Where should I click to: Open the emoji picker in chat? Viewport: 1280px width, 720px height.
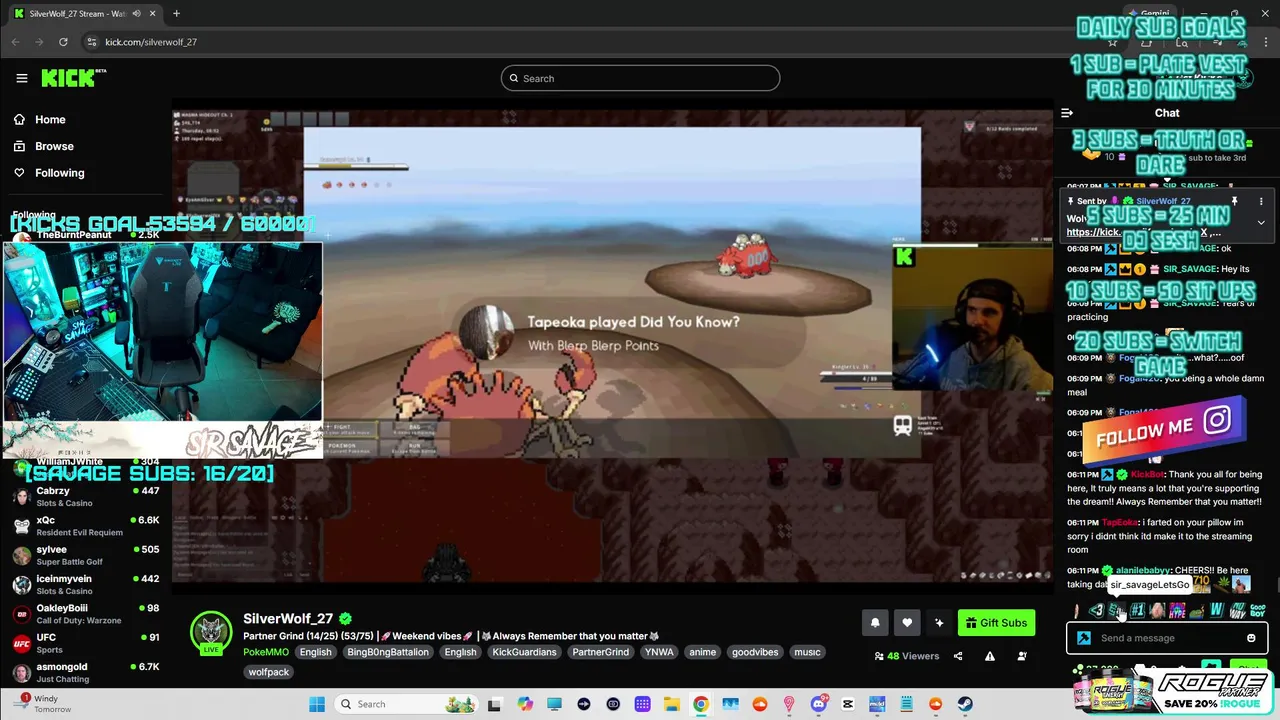point(1251,638)
